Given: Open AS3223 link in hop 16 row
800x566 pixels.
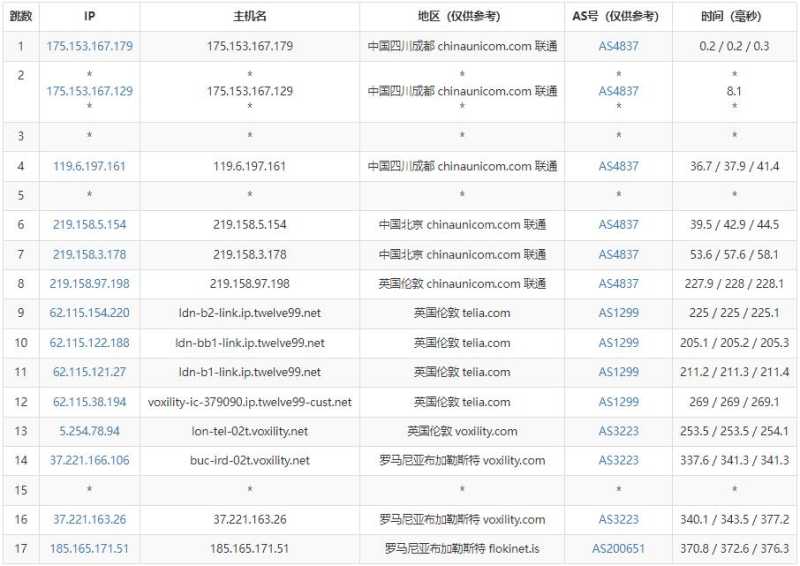Looking at the screenshot, I should 618,519.
